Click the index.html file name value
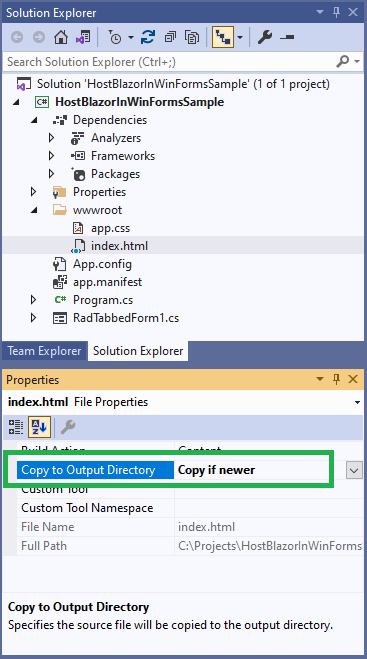 pos(206,527)
